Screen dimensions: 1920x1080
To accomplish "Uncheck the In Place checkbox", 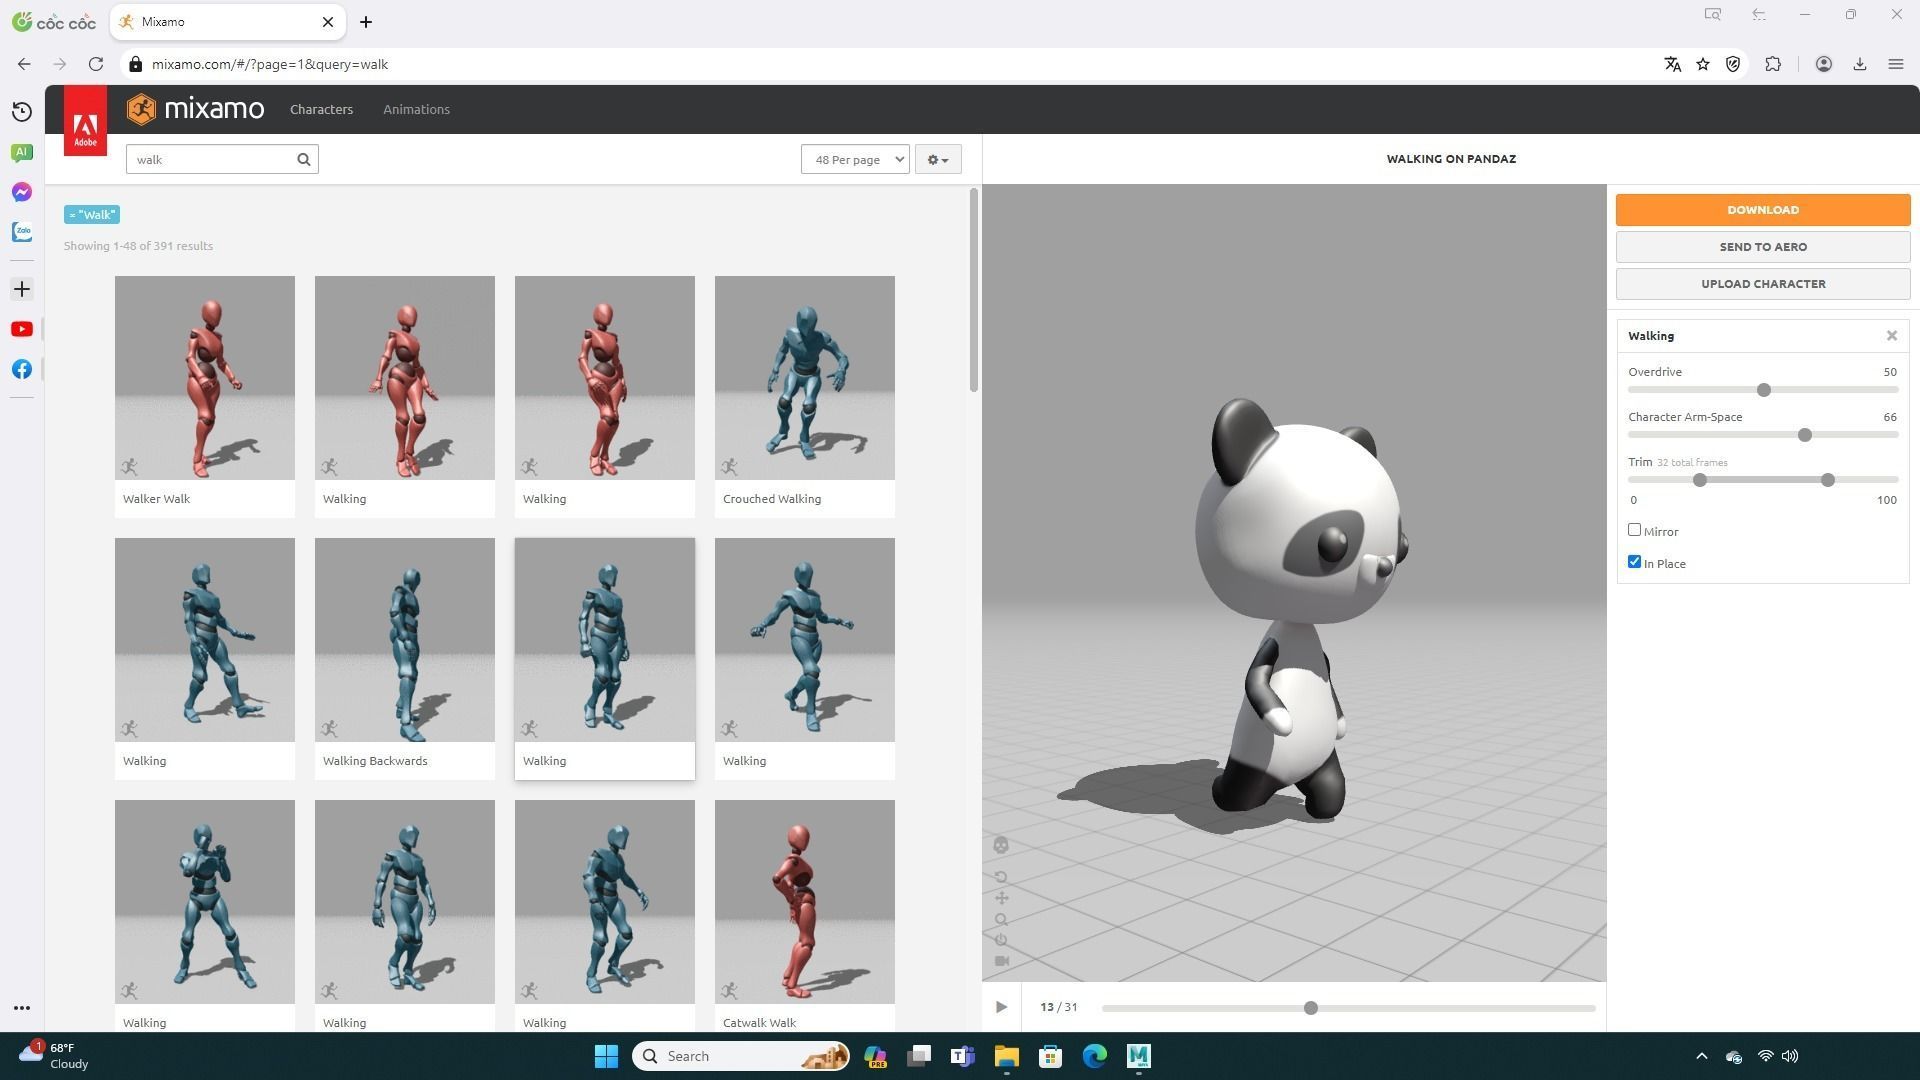I will pos(1635,562).
